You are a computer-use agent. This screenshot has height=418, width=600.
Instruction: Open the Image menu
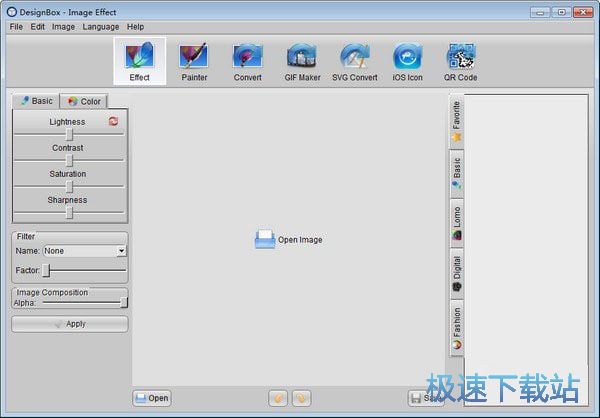click(x=63, y=27)
